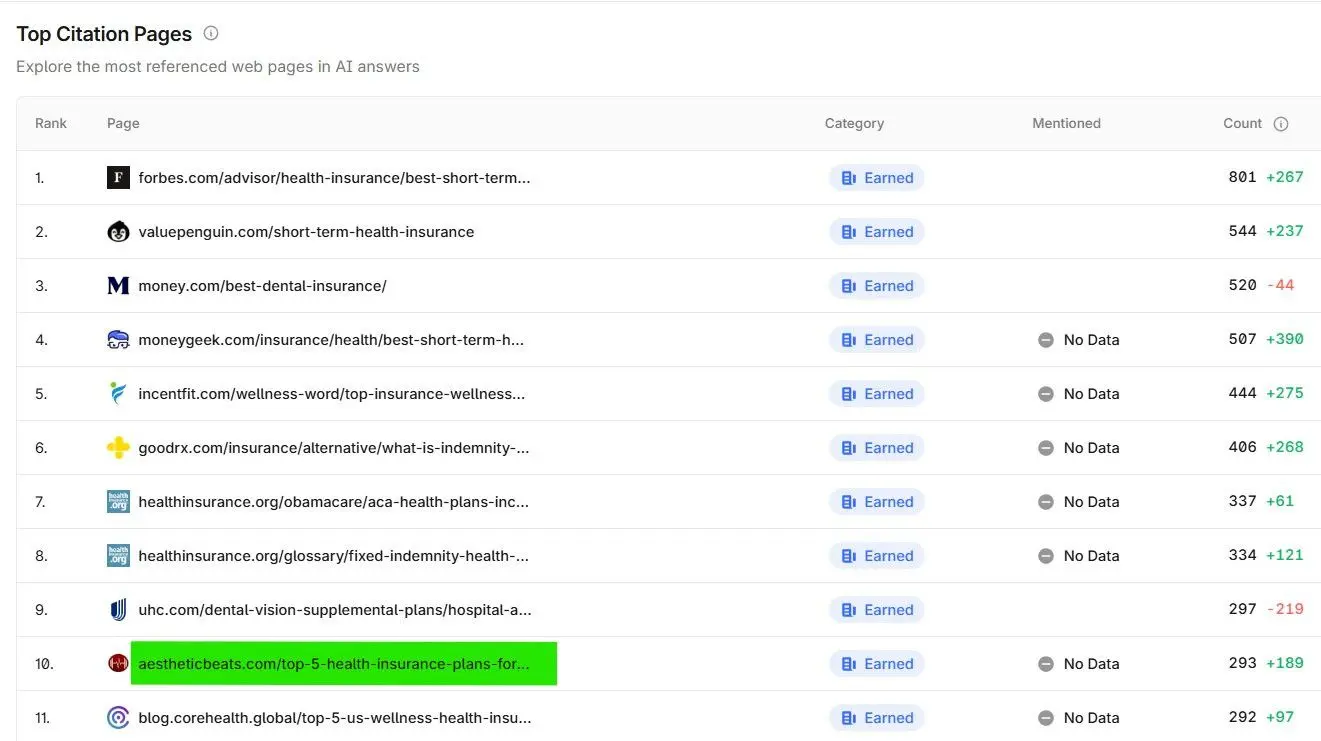The width and height of the screenshot is (1321, 741).
Task: Click the No Data icon in goodrx row
Action: 1046,448
